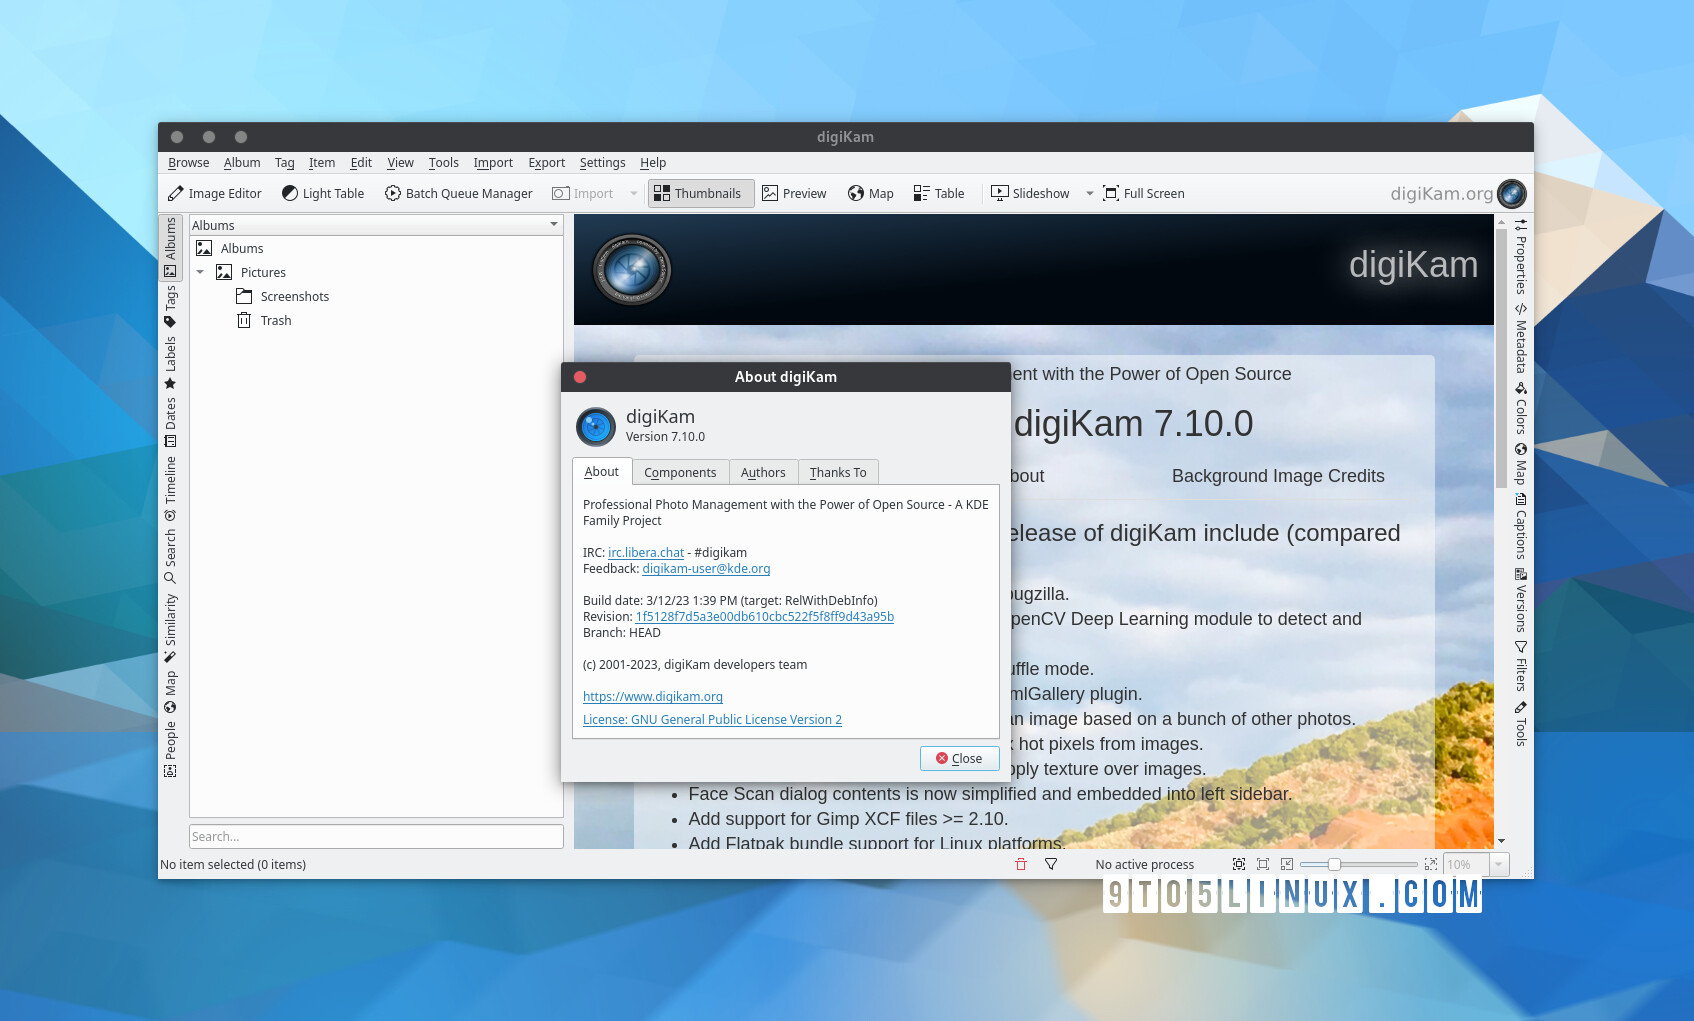Open the Map tab in left sidebar
Screen dimensions: 1694x1021
pos(170,692)
